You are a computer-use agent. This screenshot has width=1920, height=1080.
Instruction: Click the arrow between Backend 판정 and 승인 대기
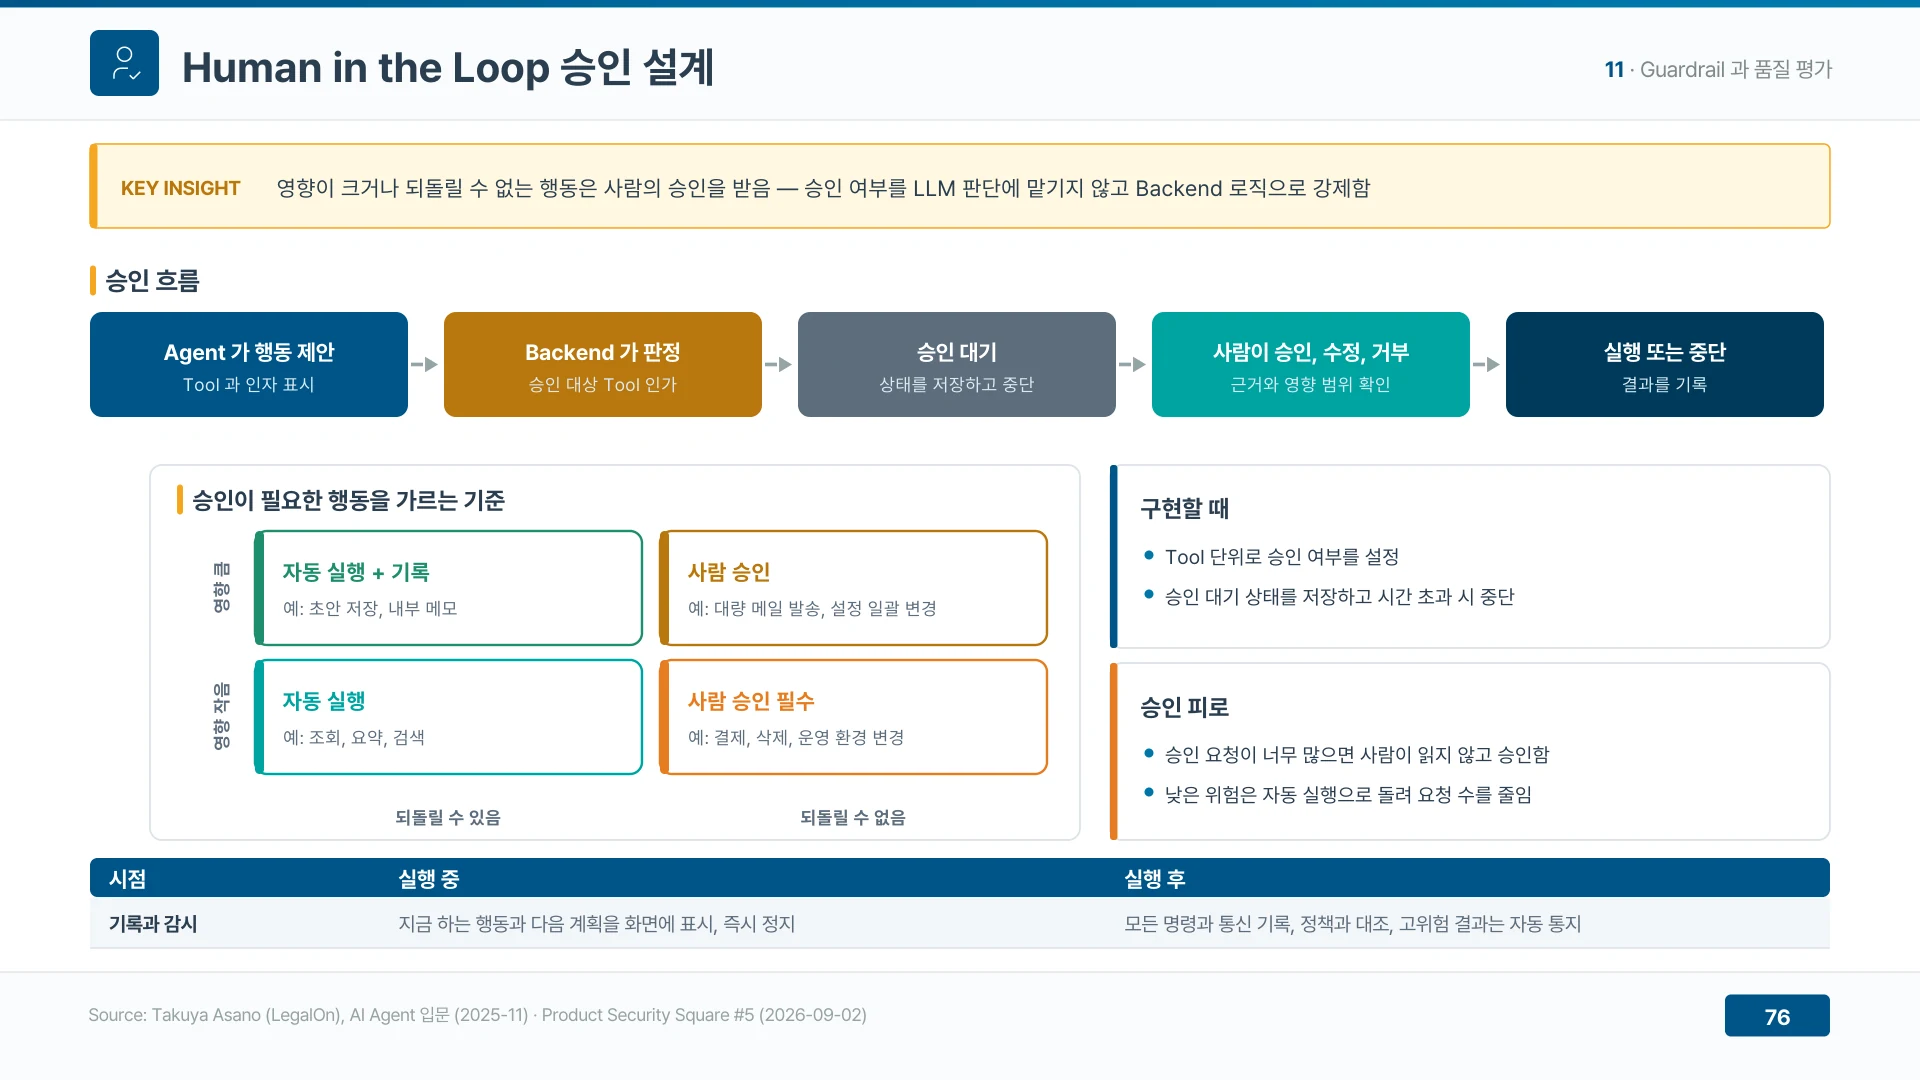(x=779, y=364)
